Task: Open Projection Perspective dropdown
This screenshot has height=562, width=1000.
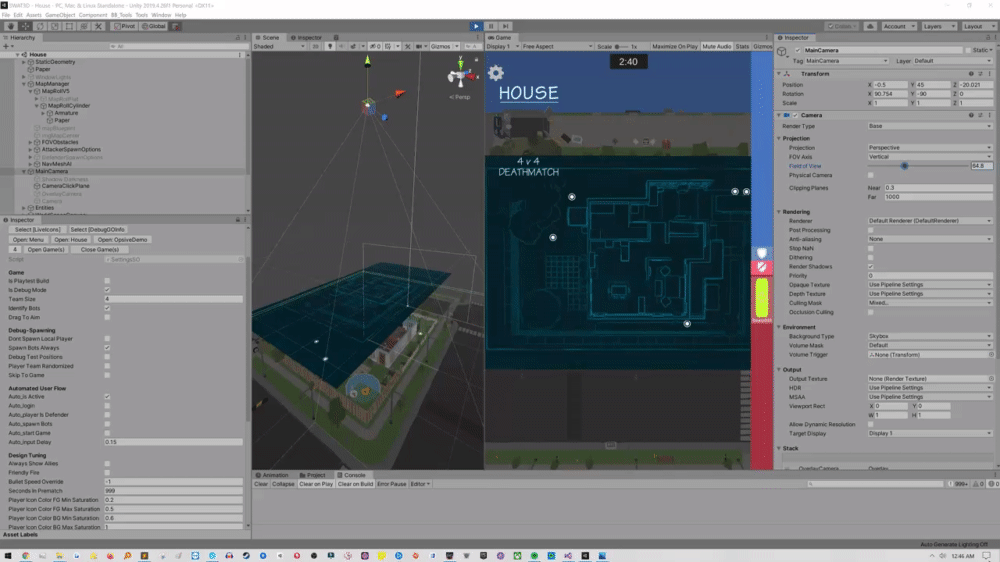Action: pos(929,147)
